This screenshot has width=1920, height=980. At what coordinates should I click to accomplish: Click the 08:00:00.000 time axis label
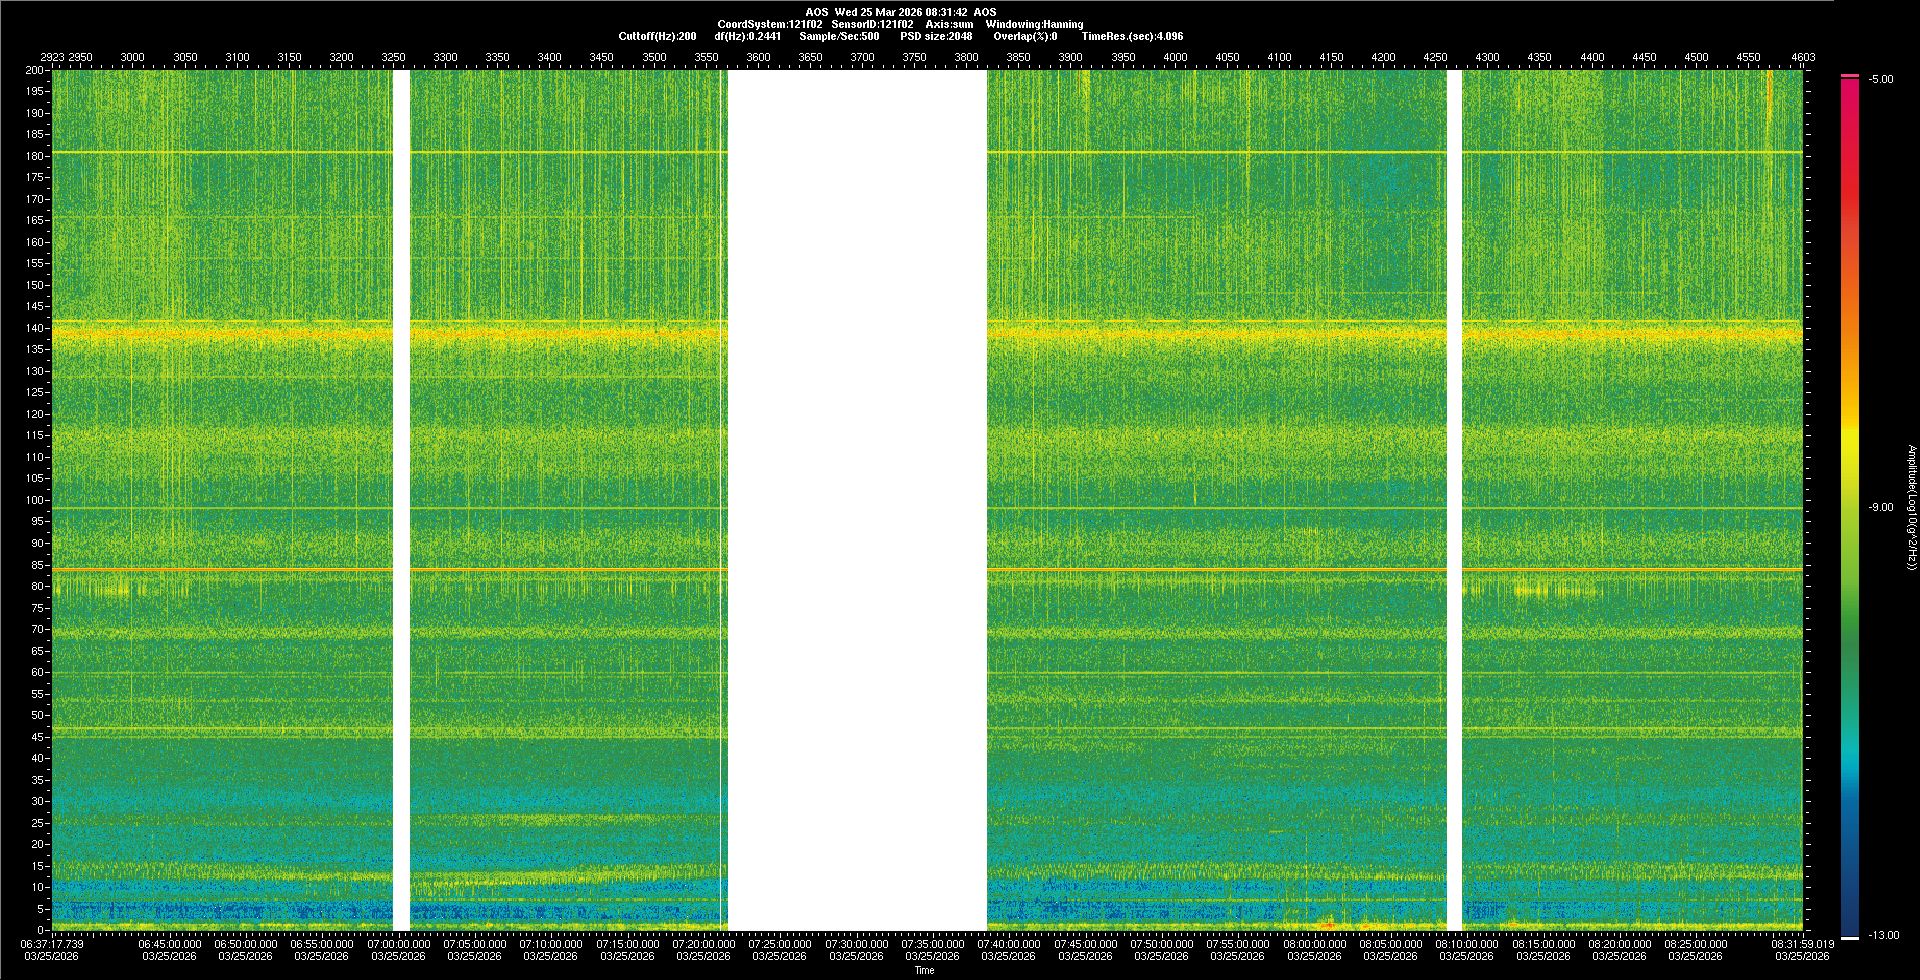1314,944
